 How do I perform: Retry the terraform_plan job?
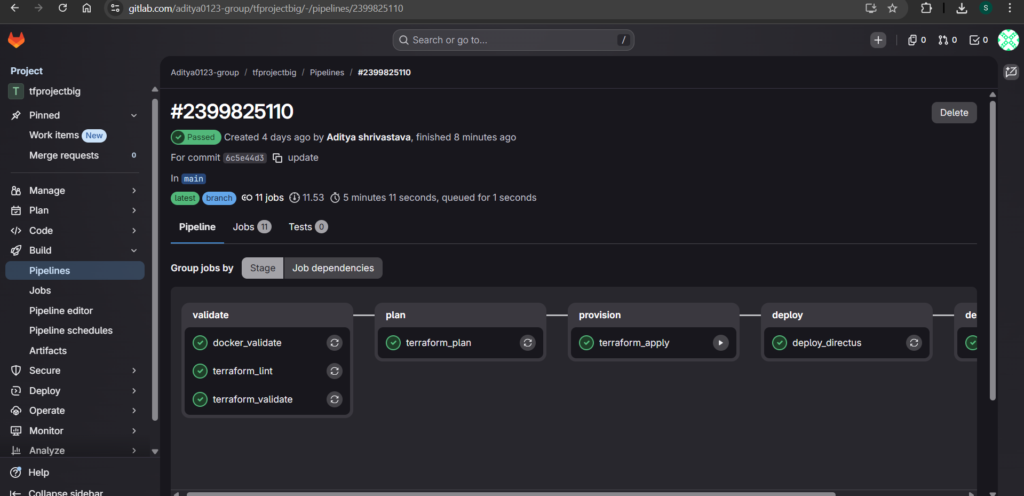(x=527, y=342)
